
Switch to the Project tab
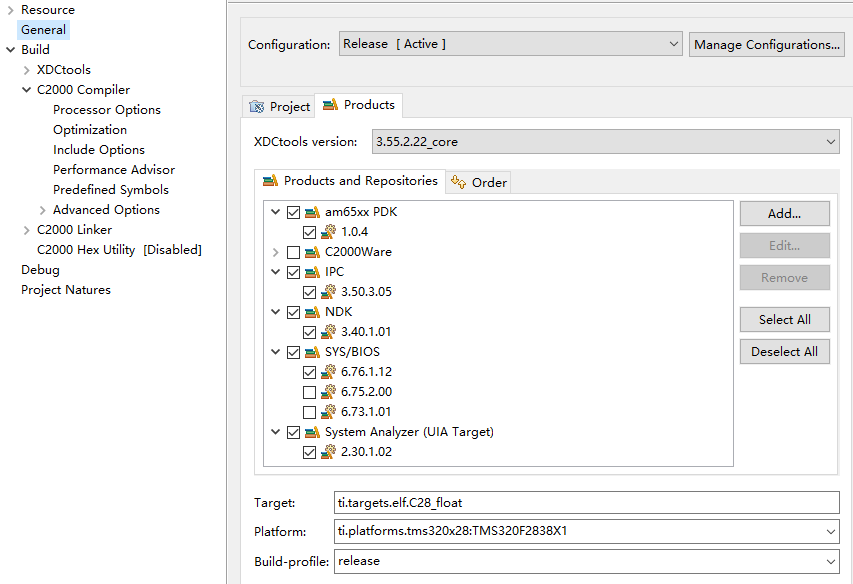click(x=279, y=106)
